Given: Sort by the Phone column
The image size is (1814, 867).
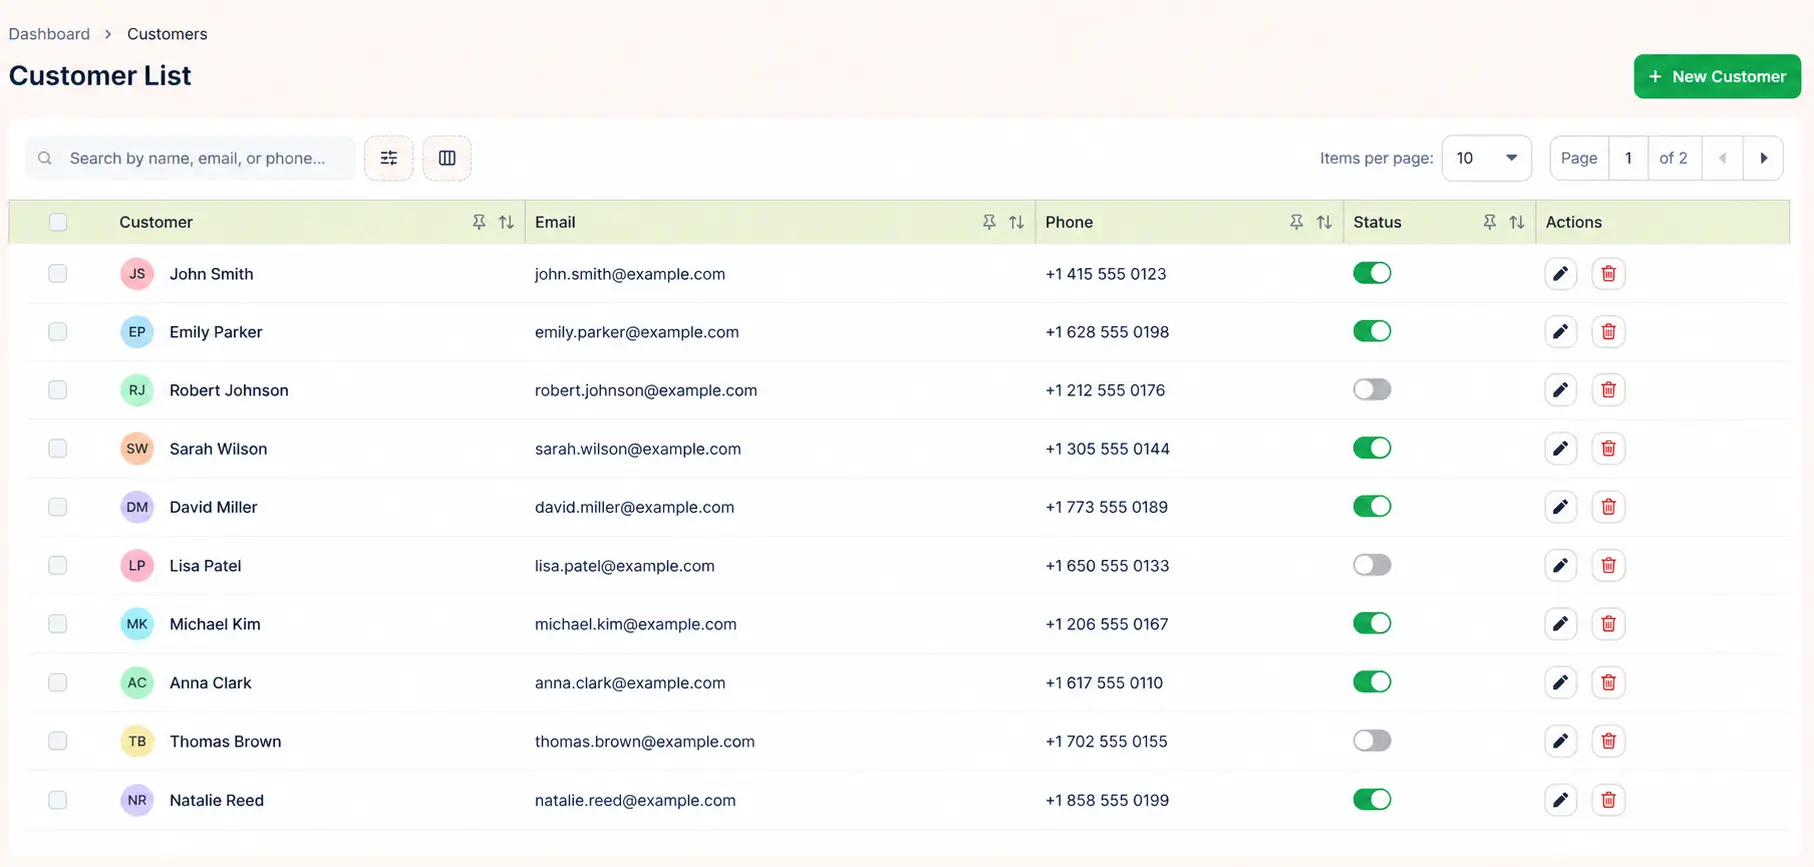Looking at the screenshot, I should (1324, 222).
